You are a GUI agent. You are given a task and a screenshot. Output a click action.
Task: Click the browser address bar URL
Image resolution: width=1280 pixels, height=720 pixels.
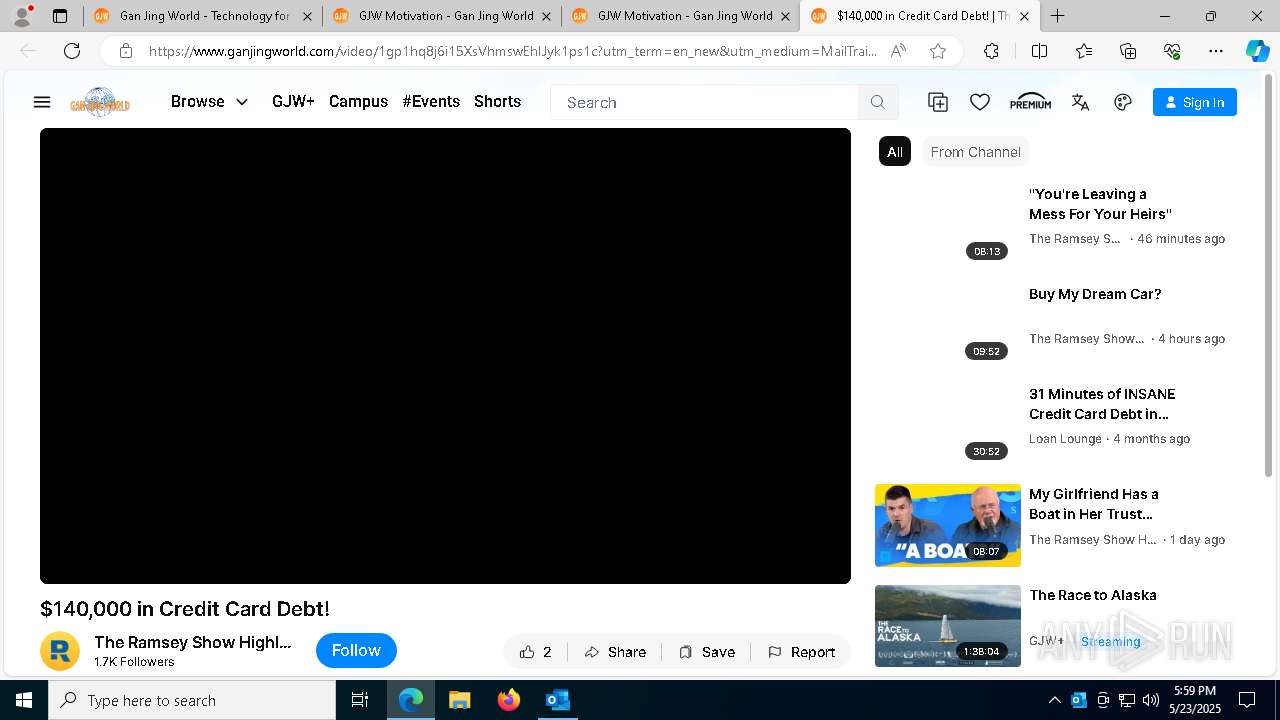[513, 51]
